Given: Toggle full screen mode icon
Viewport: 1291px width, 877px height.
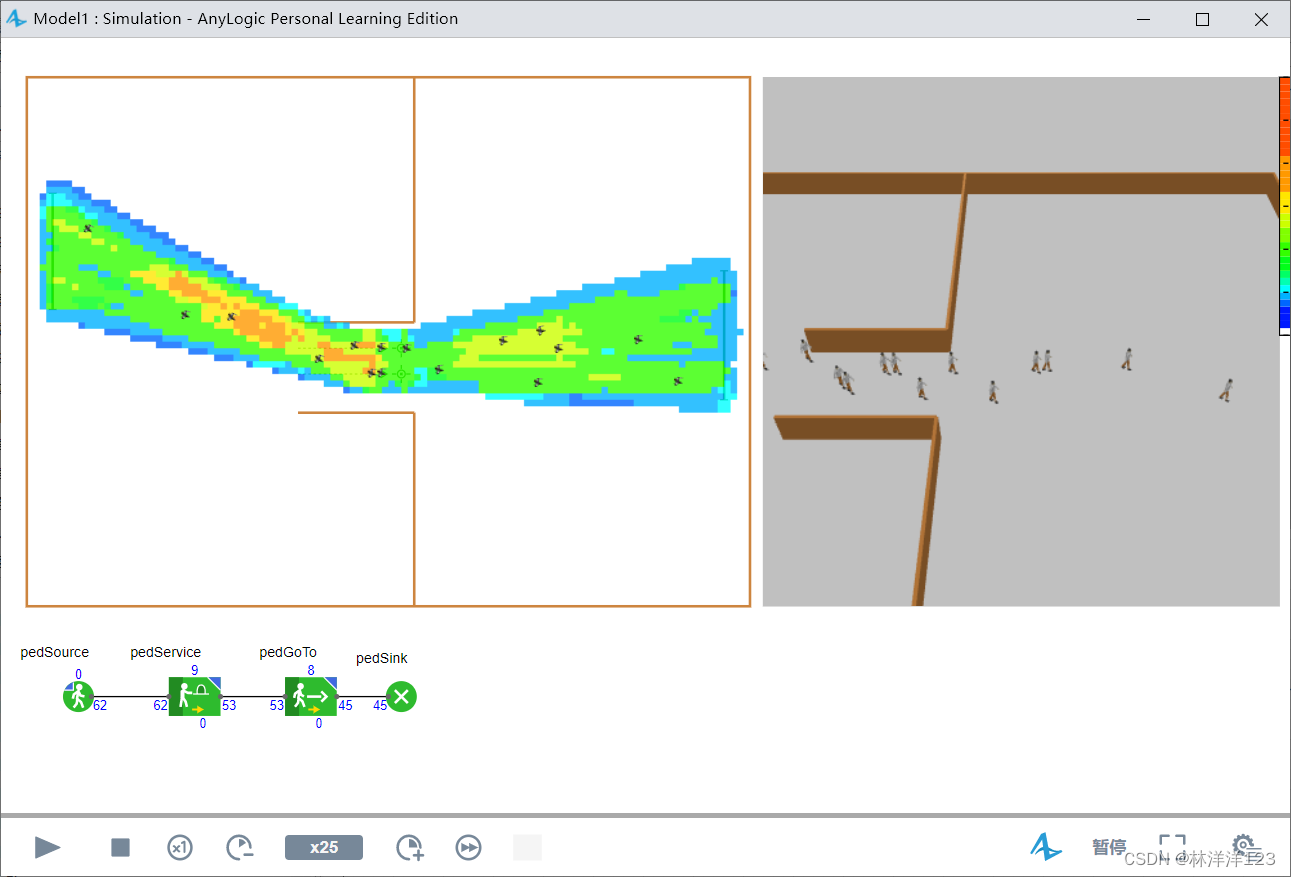Looking at the screenshot, I should coord(1172,846).
